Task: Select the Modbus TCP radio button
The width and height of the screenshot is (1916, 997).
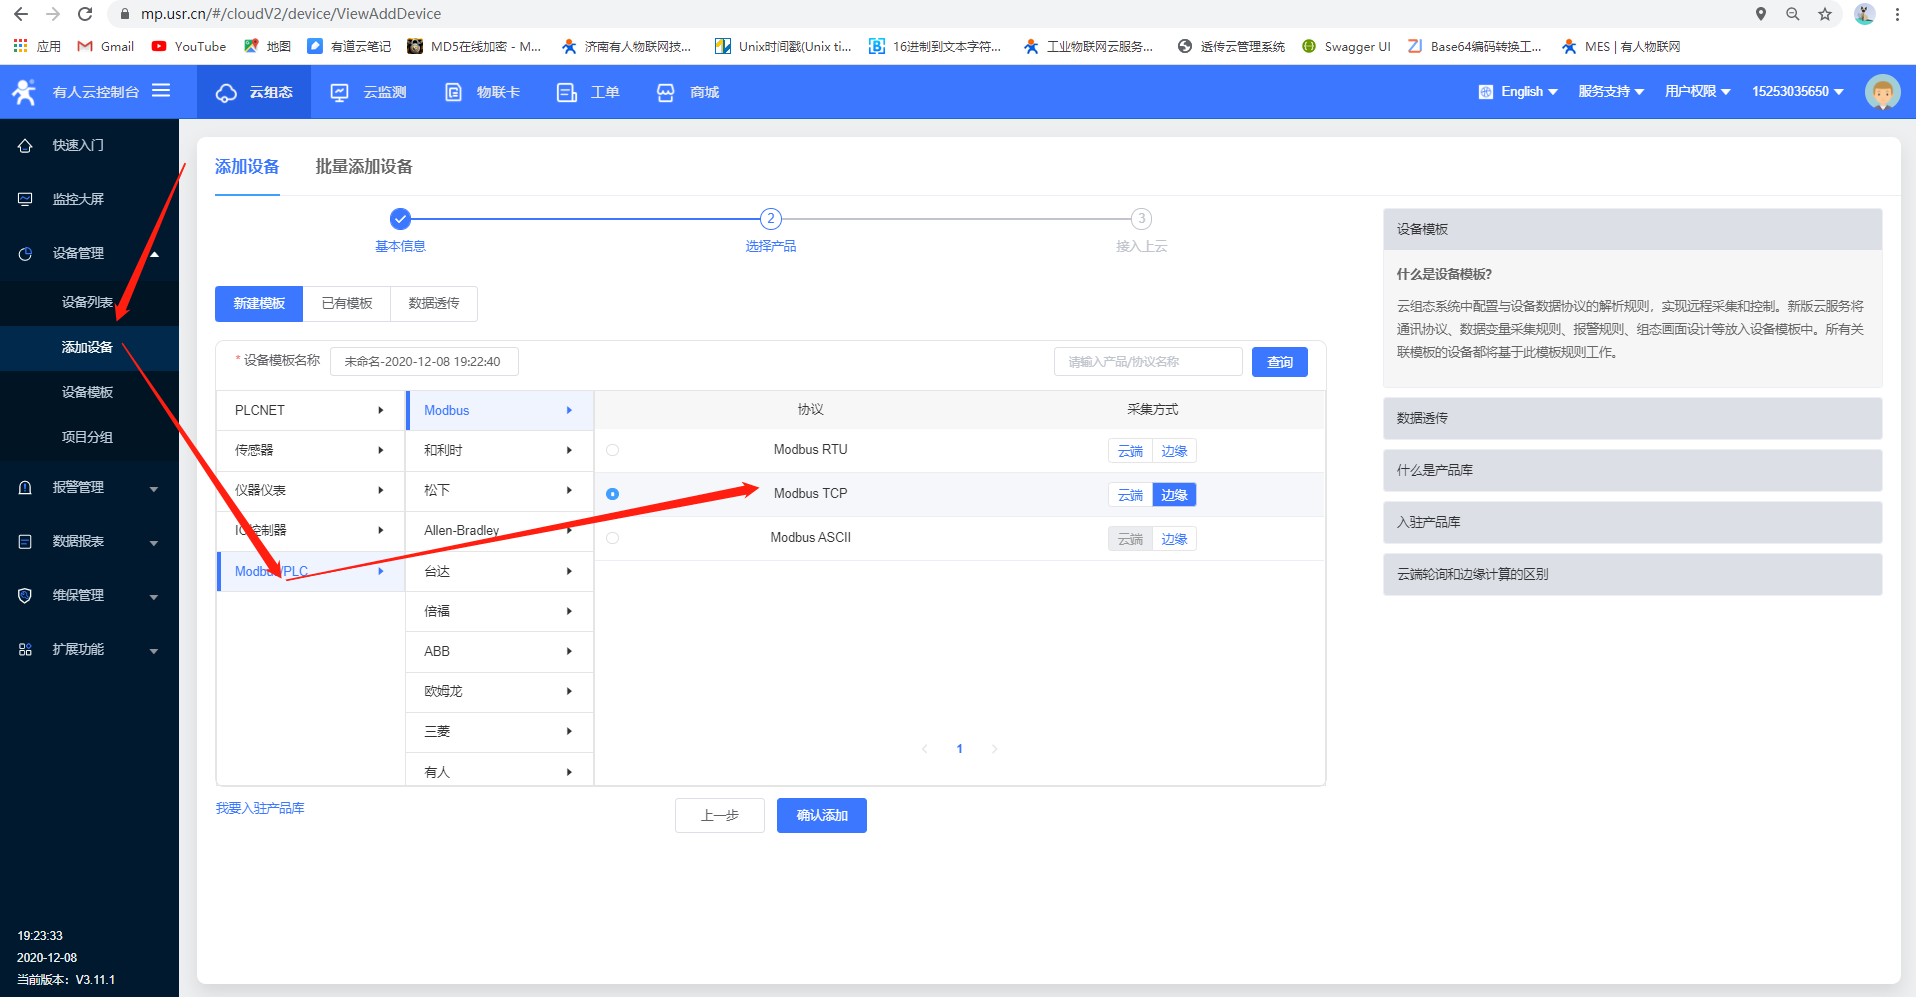Action: (x=612, y=494)
